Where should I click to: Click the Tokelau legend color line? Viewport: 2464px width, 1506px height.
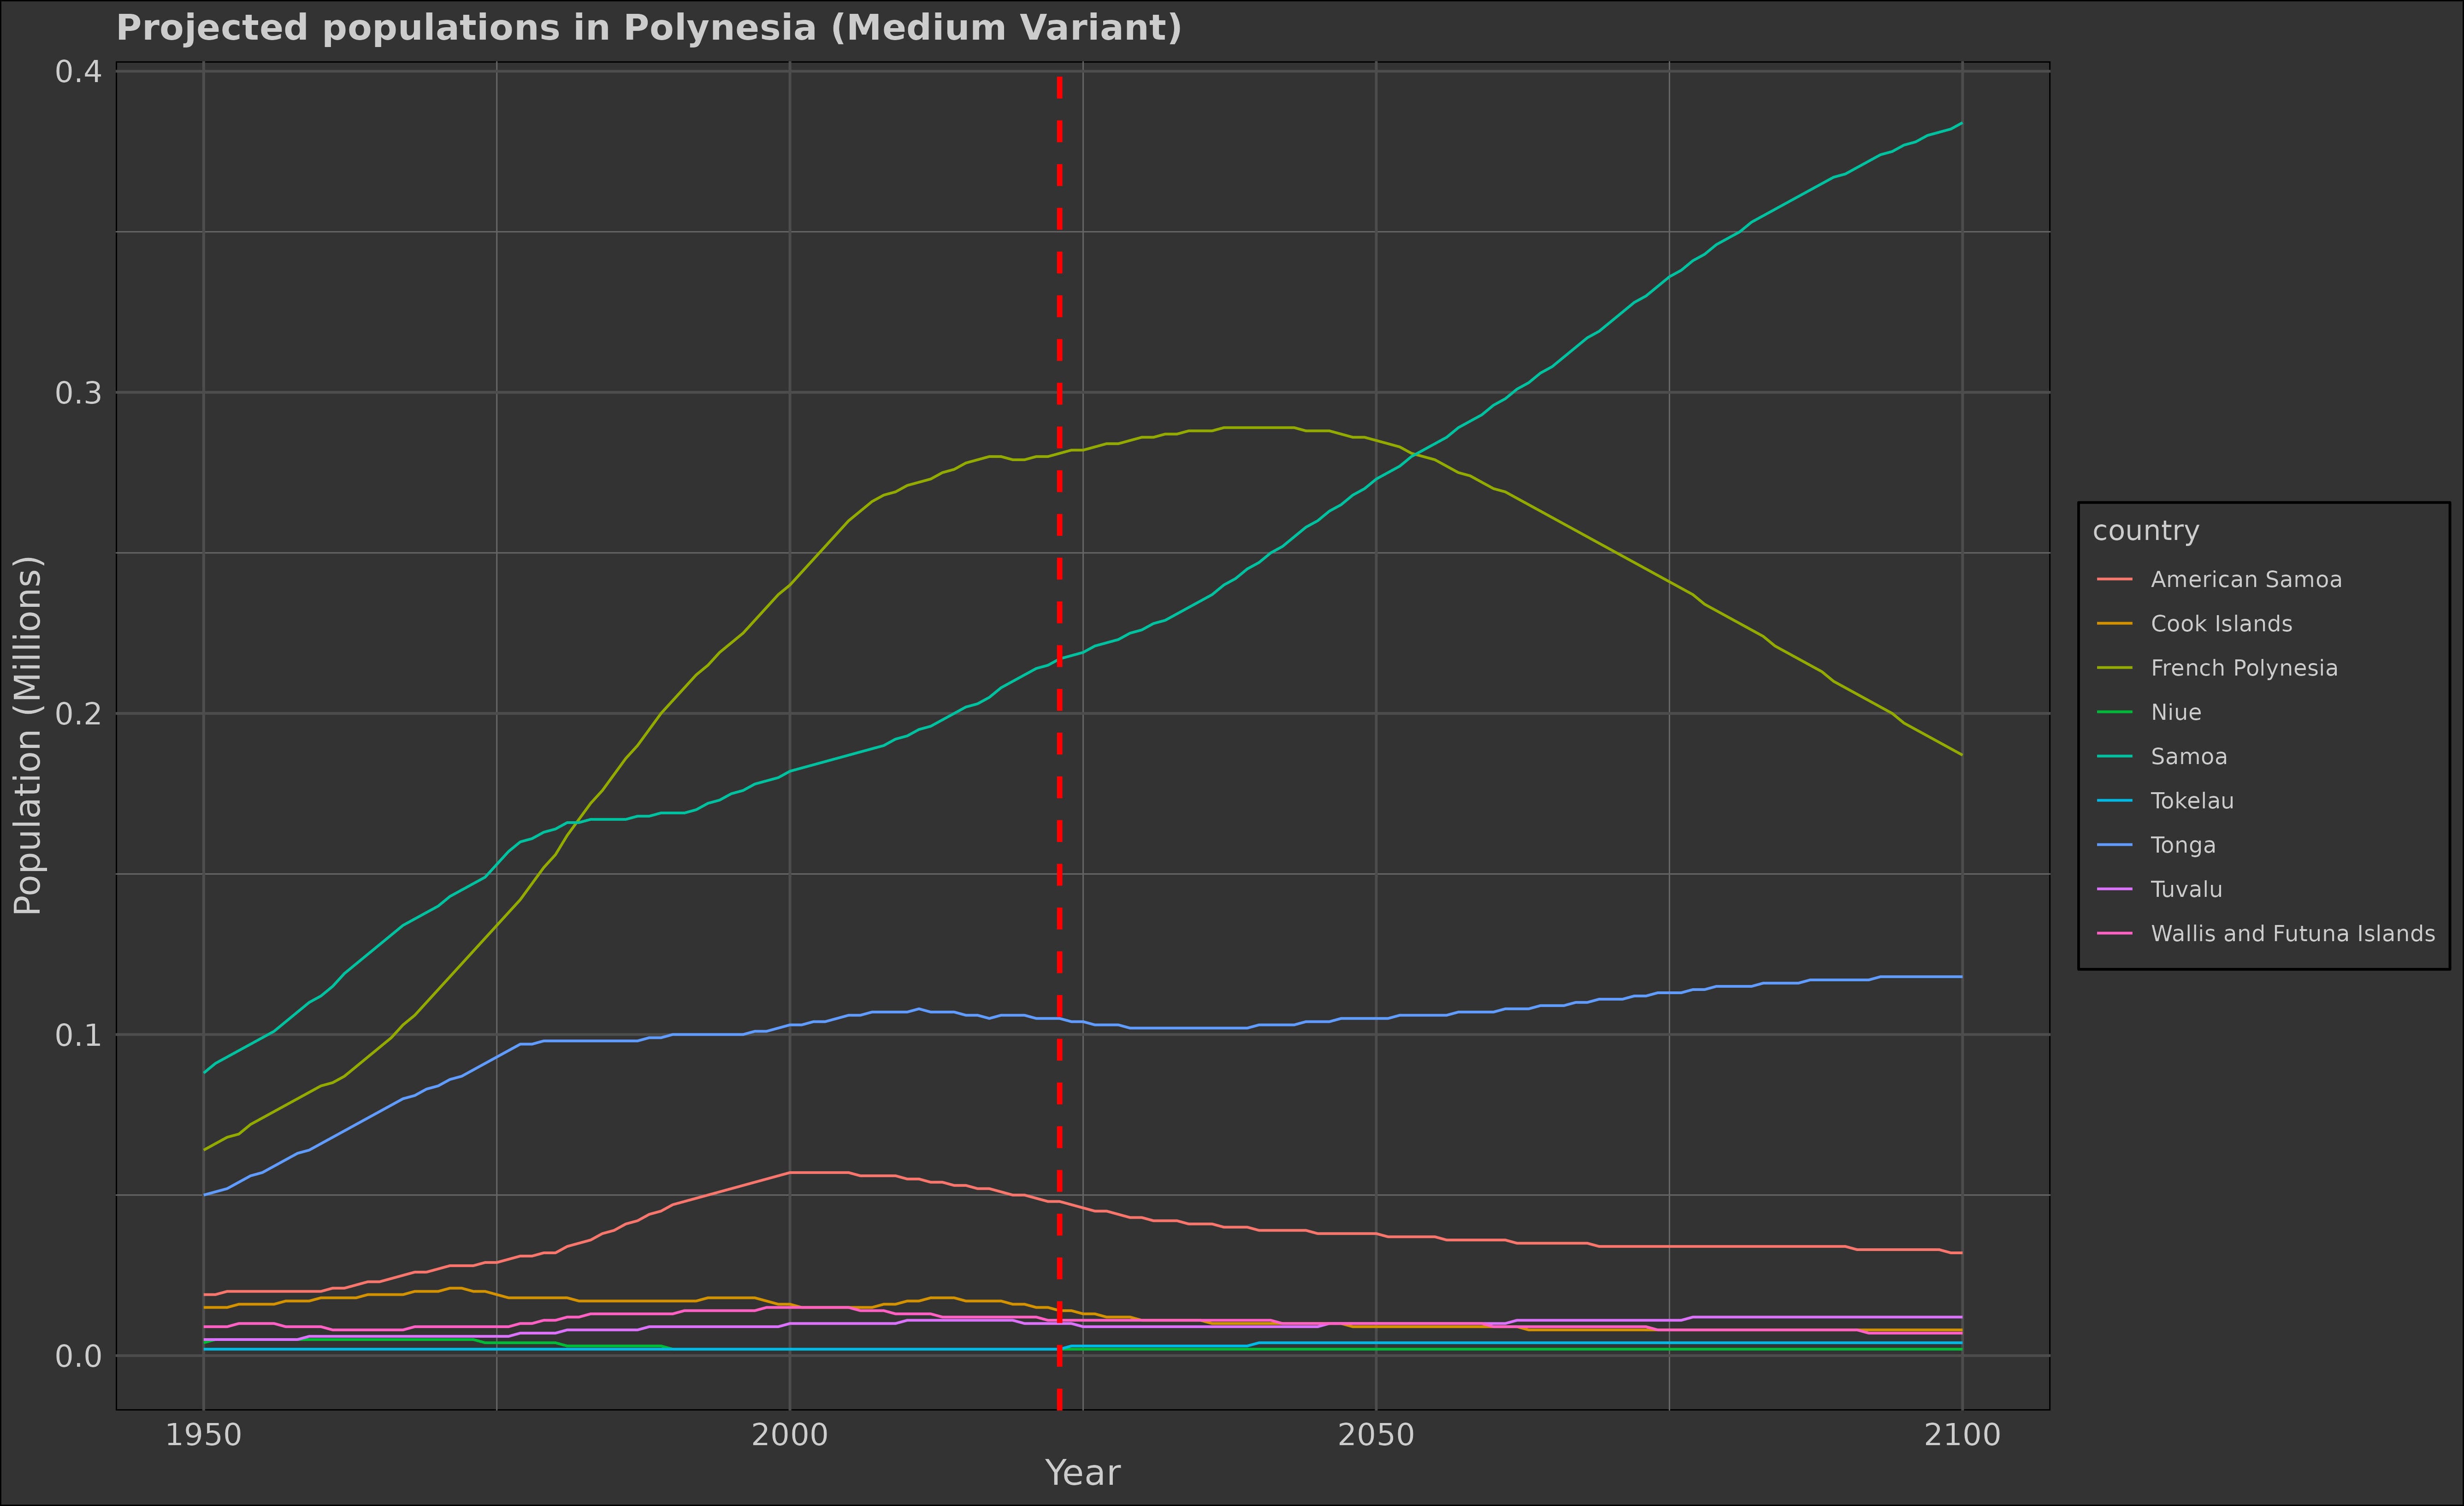(x=2115, y=801)
